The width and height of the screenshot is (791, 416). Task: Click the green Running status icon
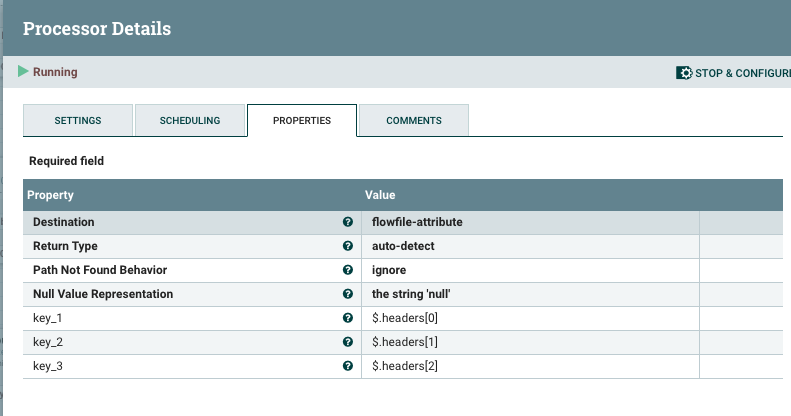click(23, 72)
